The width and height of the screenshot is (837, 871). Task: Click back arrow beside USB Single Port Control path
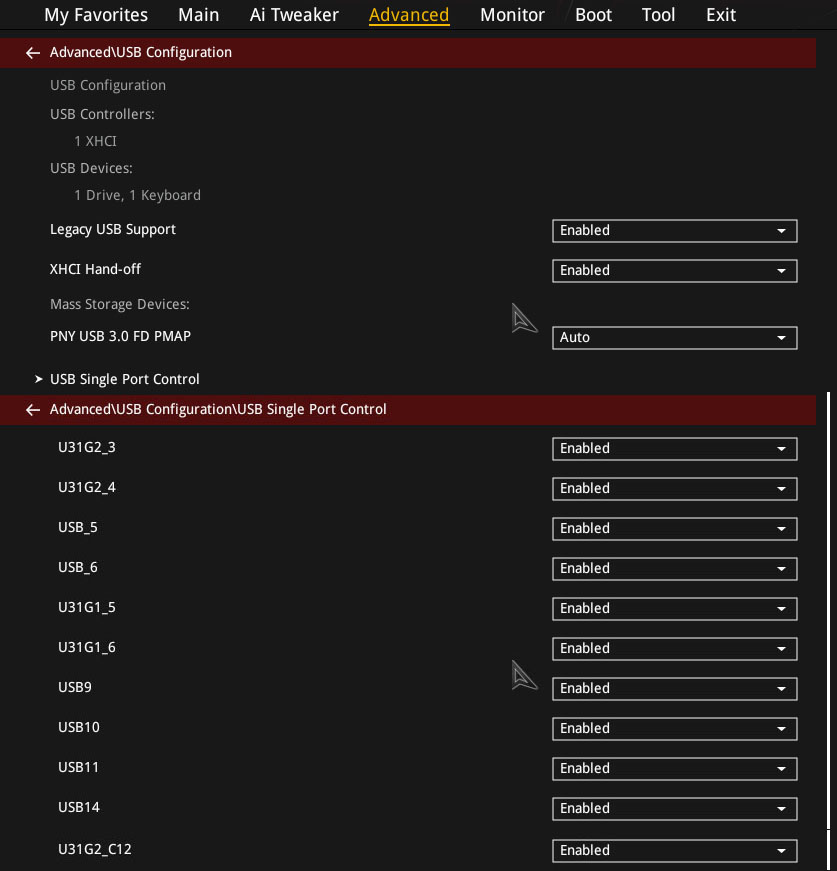pos(33,410)
